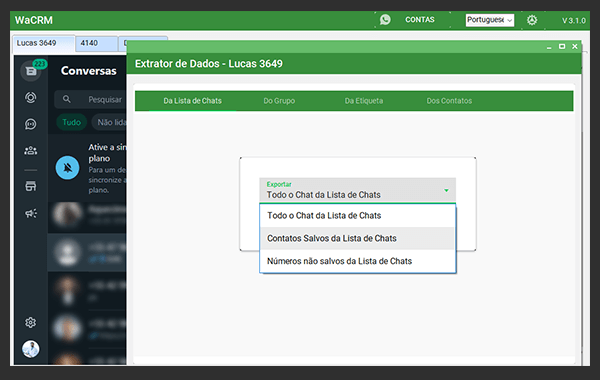Screen dimensions: 600x380
Task: Click the WhatsApp logo icon in header
Action: [385, 20]
